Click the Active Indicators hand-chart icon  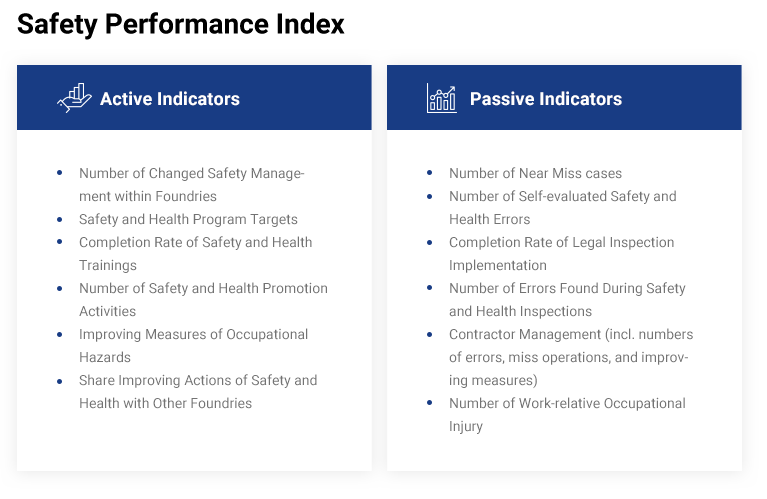pos(74,98)
